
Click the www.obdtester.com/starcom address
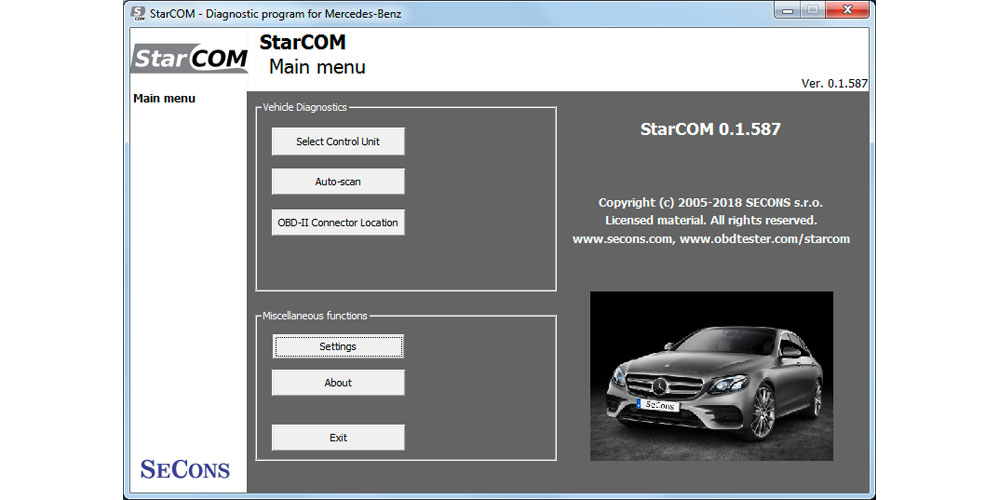point(765,239)
